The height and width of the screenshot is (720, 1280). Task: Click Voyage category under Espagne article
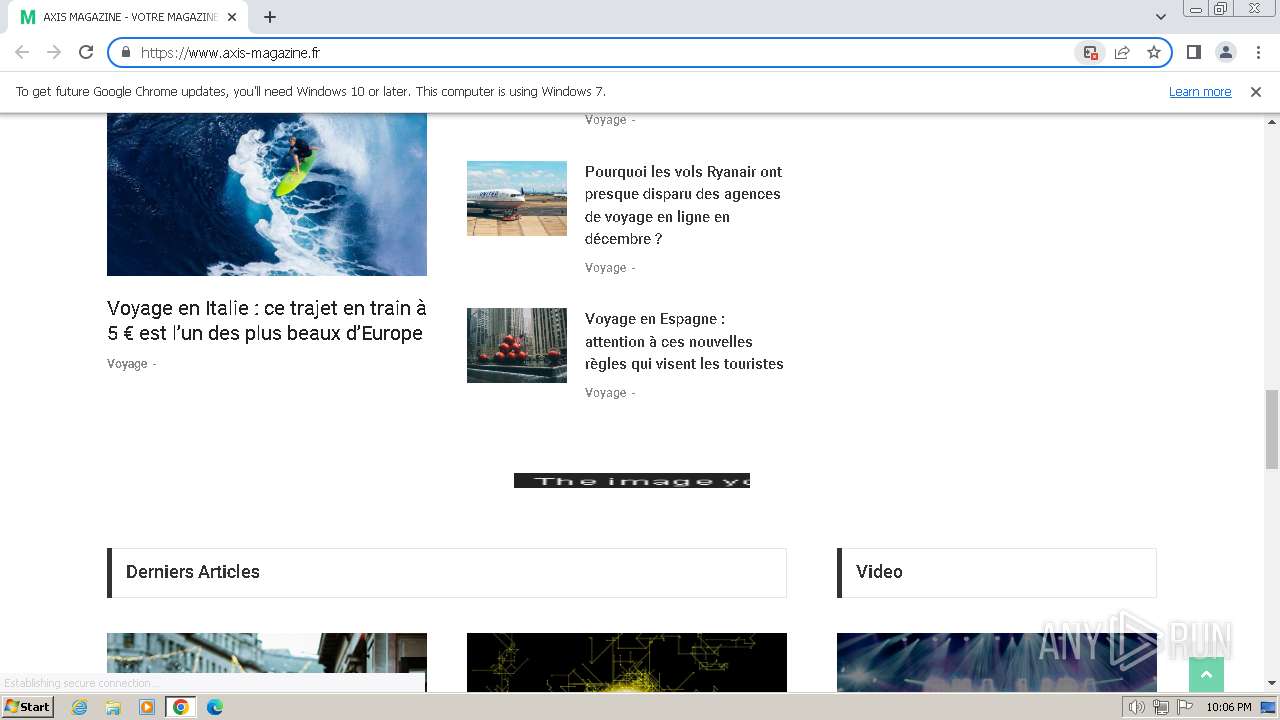(x=605, y=393)
